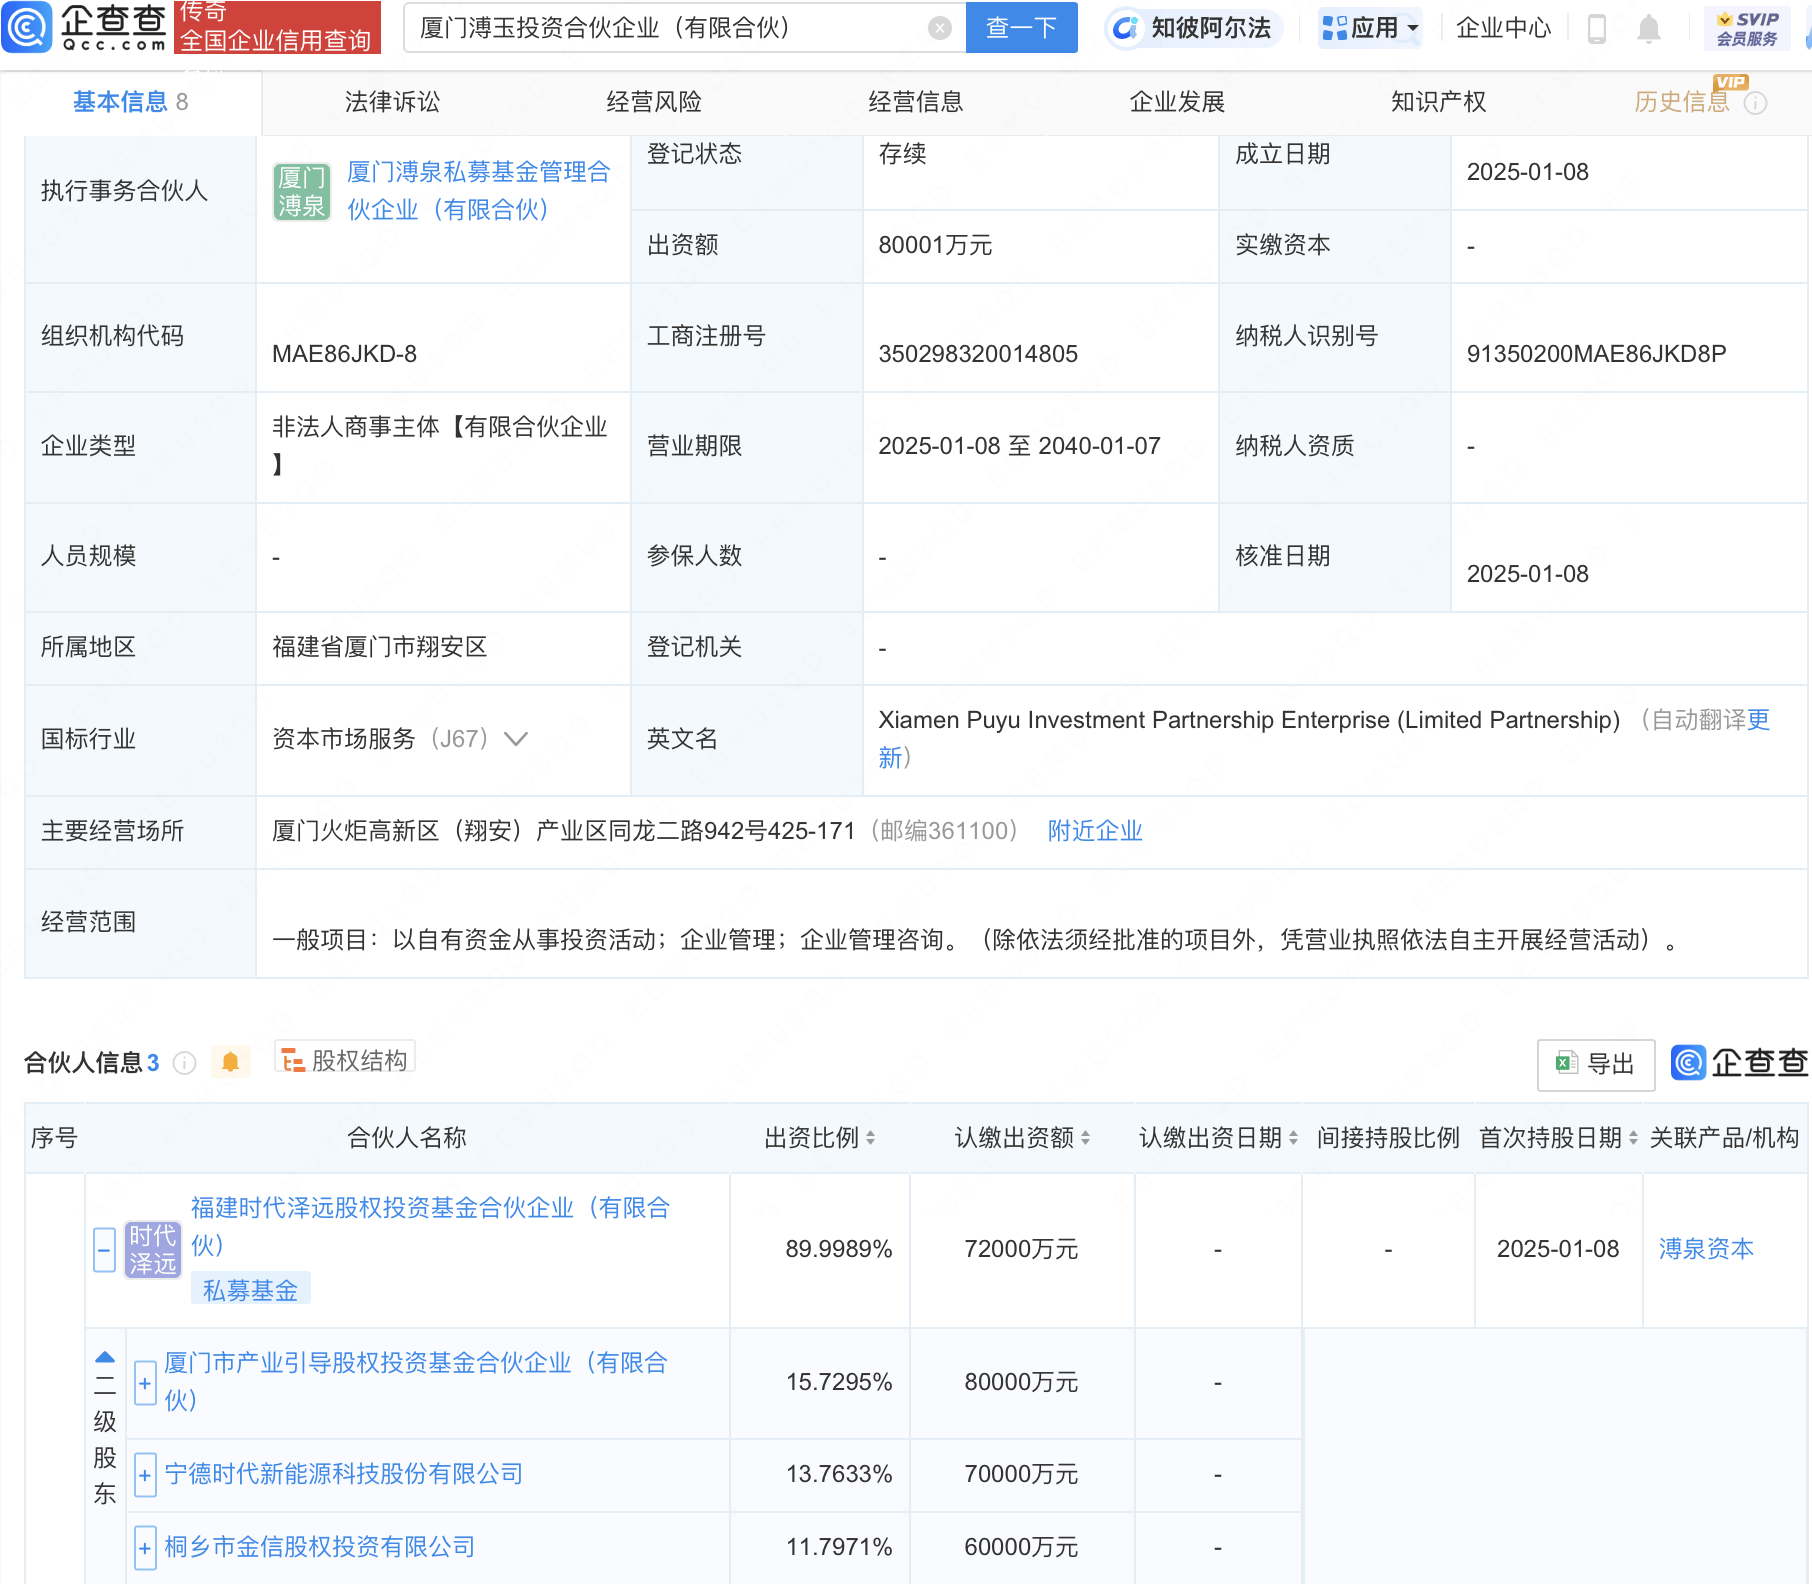The height and width of the screenshot is (1584, 1812).
Task: Switch to the 经营信息 tab
Action: (x=916, y=102)
